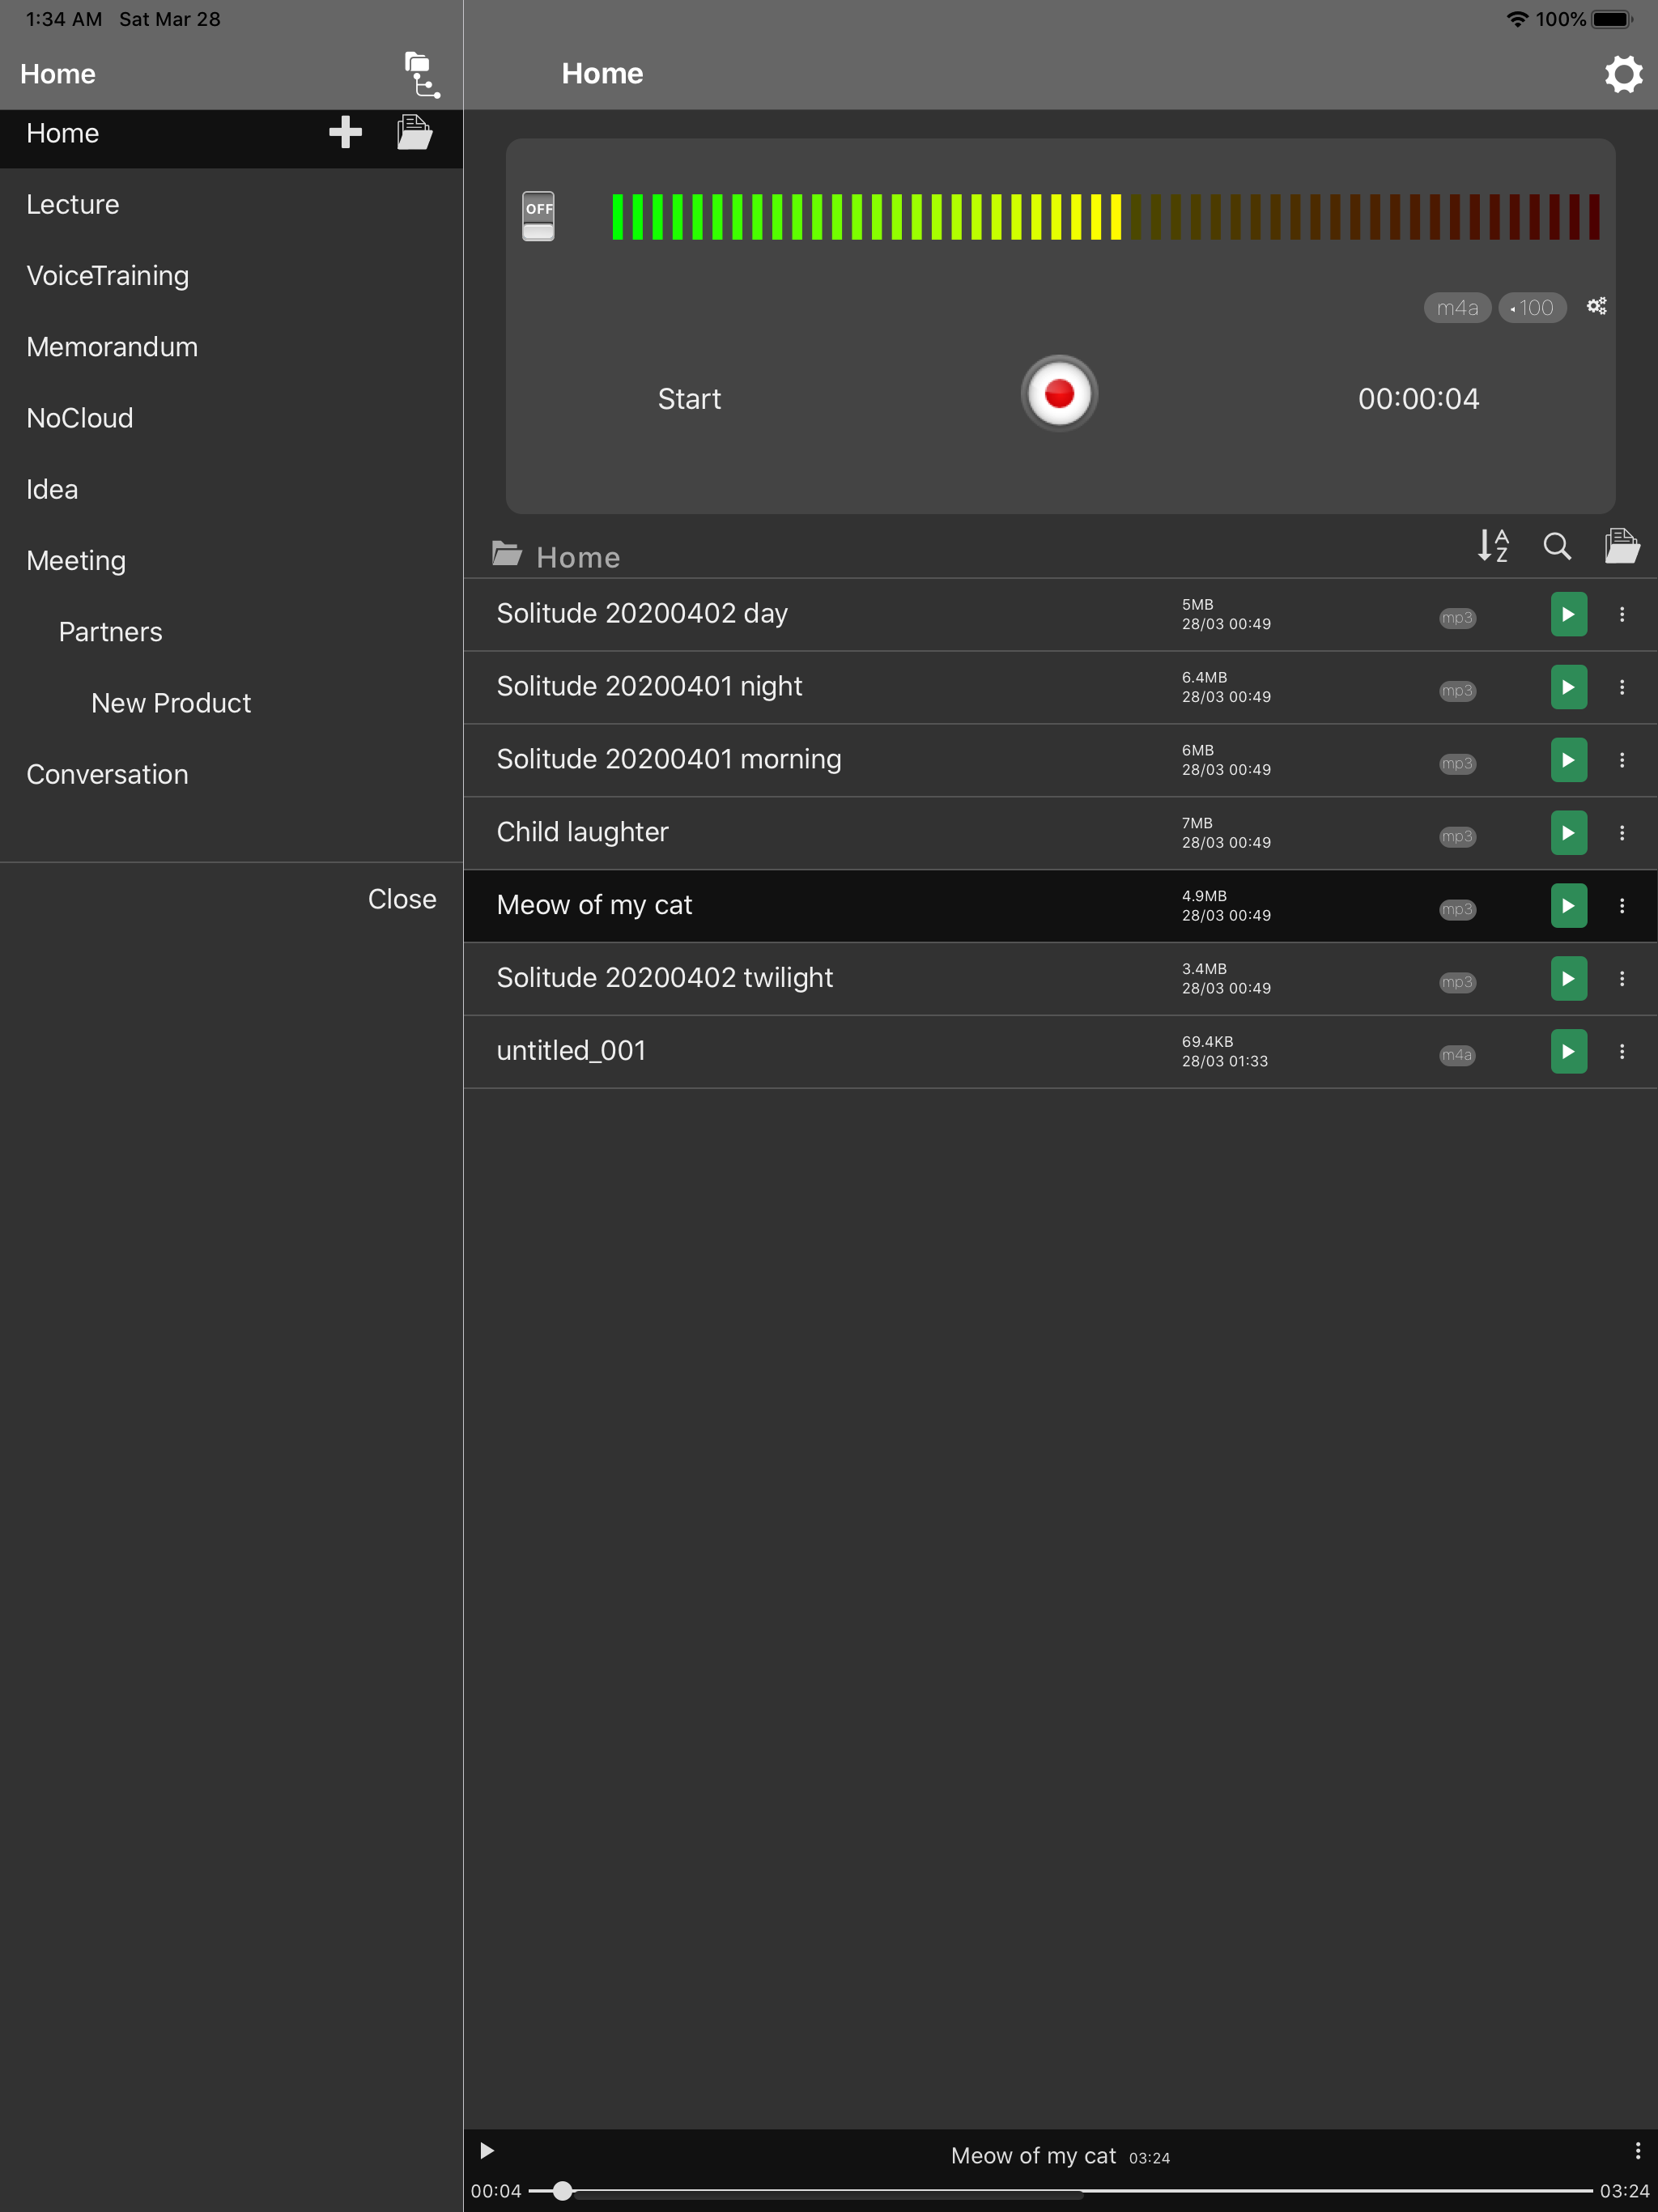
Task: Add new folder with plus icon
Action: (x=345, y=132)
